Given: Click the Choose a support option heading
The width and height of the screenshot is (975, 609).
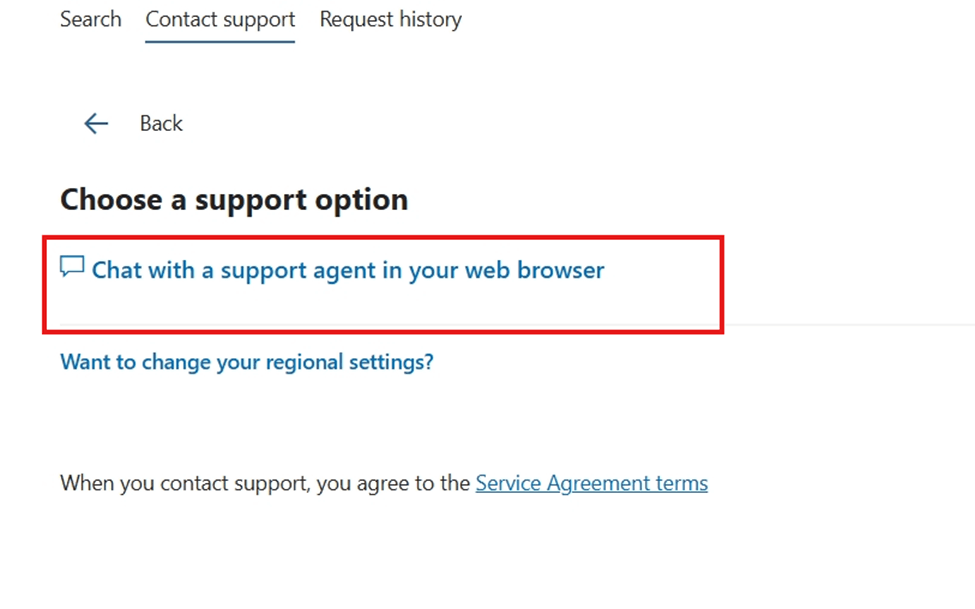Looking at the screenshot, I should click(x=234, y=199).
